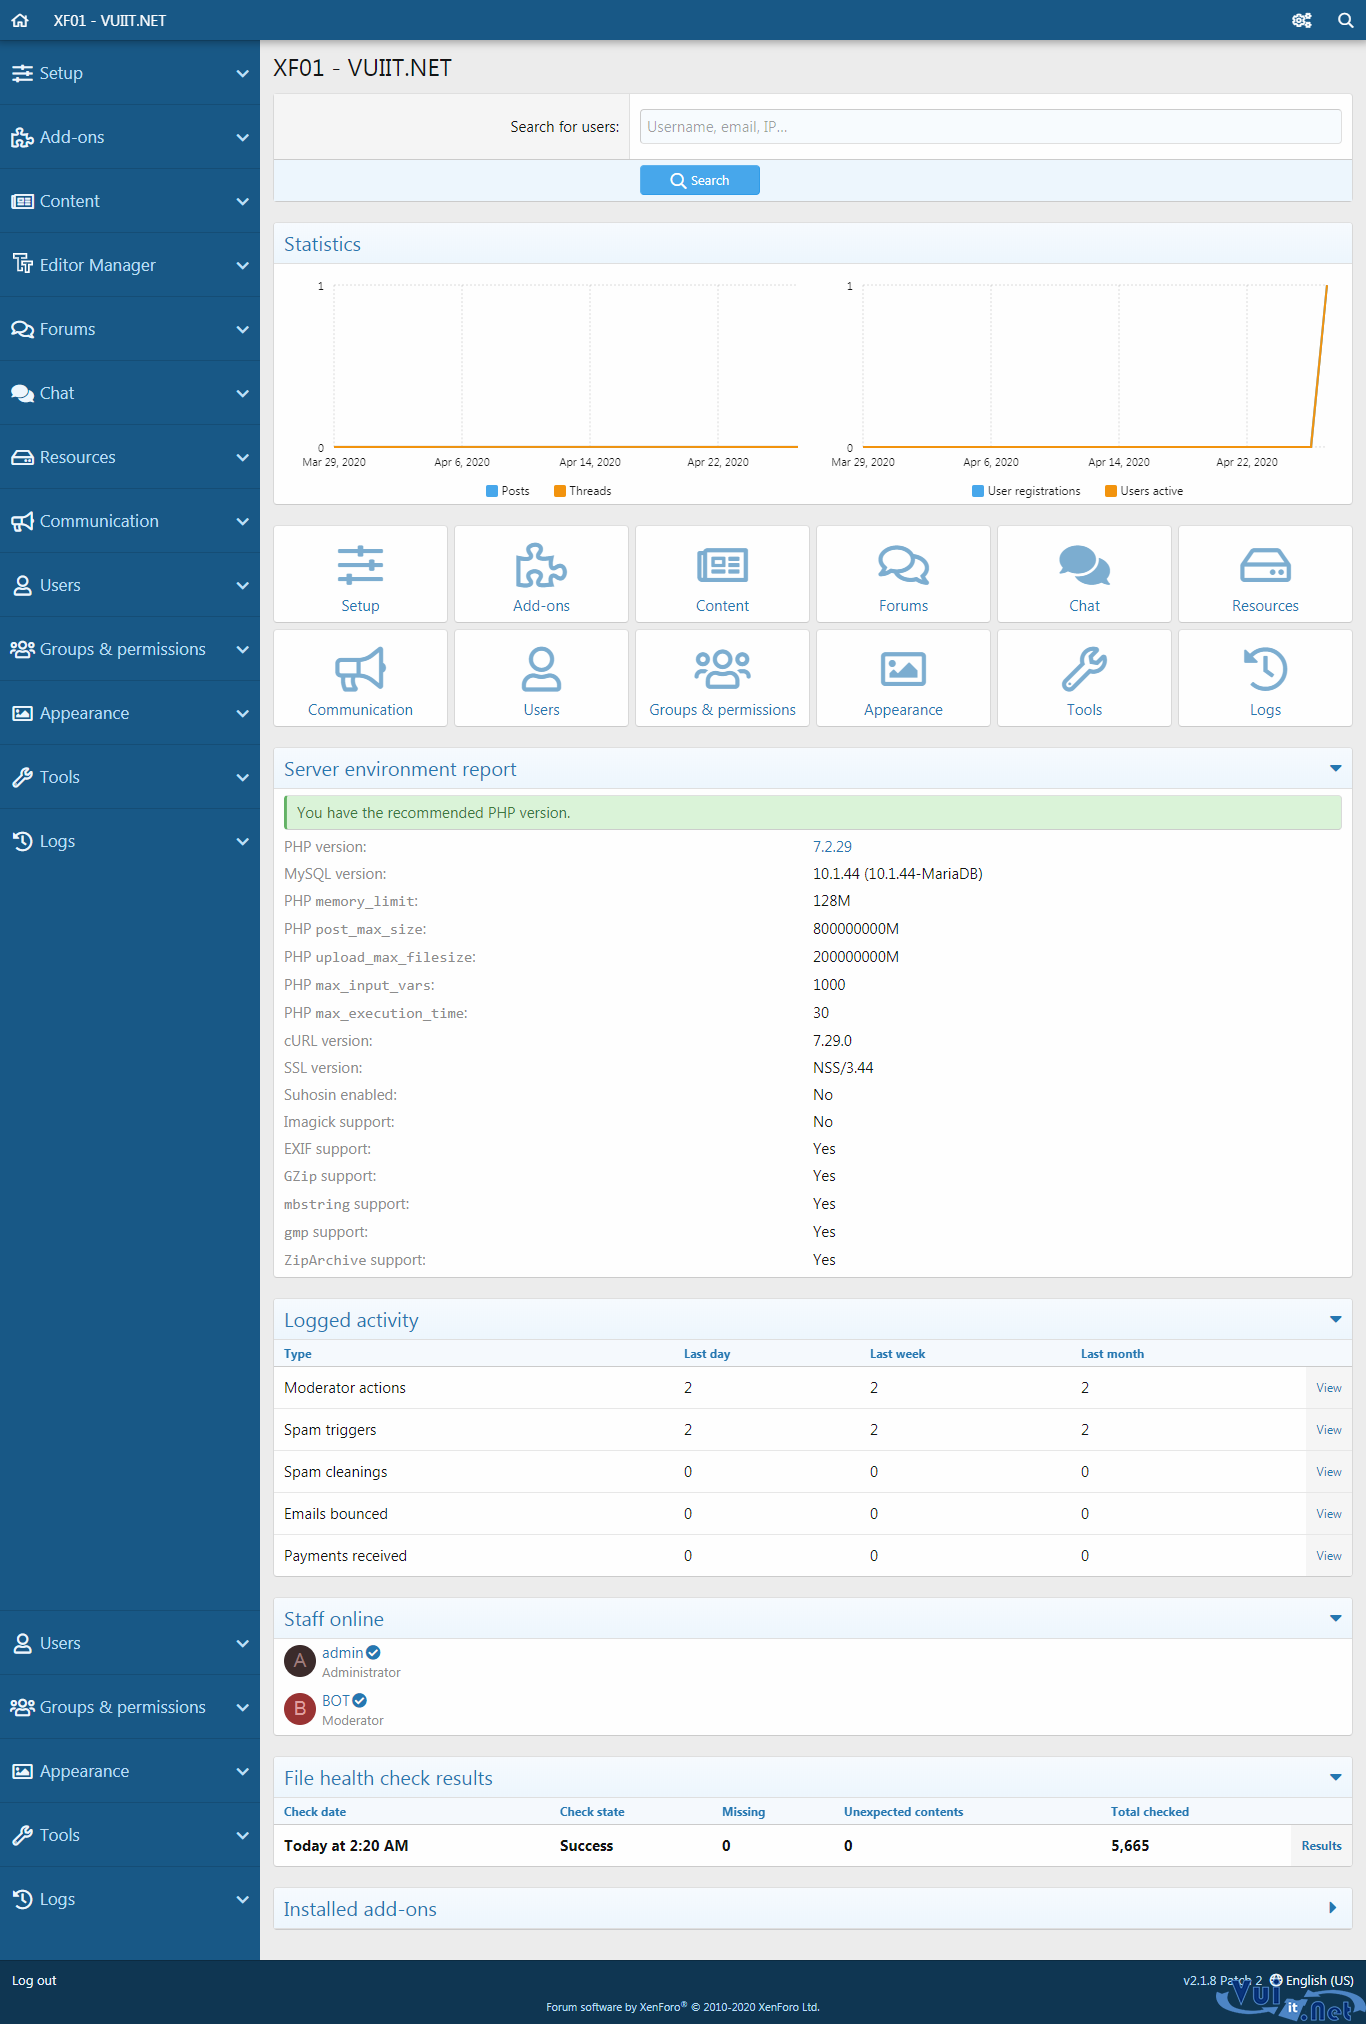Image resolution: width=1366 pixels, height=2024 pixels.
Task: Collapse the Logged activity section
Action: (x=1335, y=1319)
